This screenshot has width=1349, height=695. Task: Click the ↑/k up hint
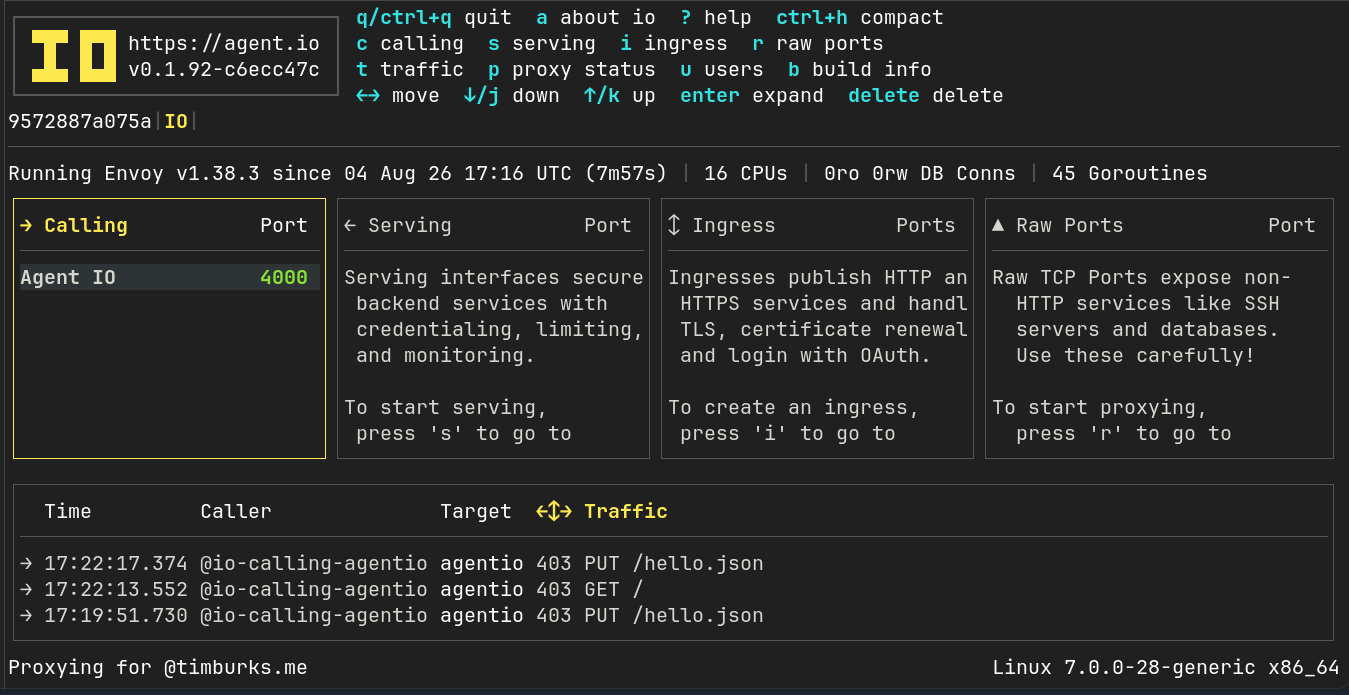(x=620, y=96)
